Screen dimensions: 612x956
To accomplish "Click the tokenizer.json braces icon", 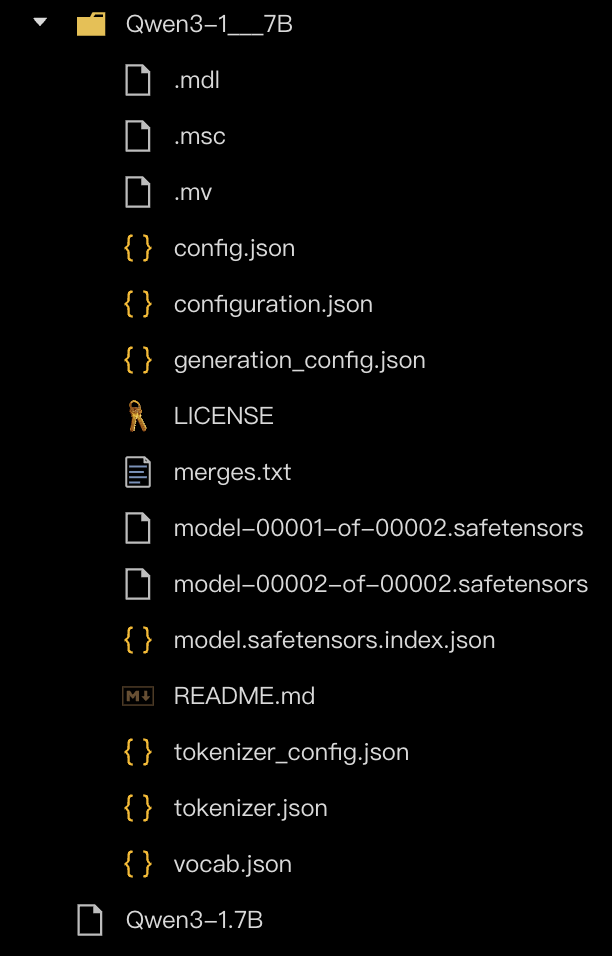I will click(138, 808).
